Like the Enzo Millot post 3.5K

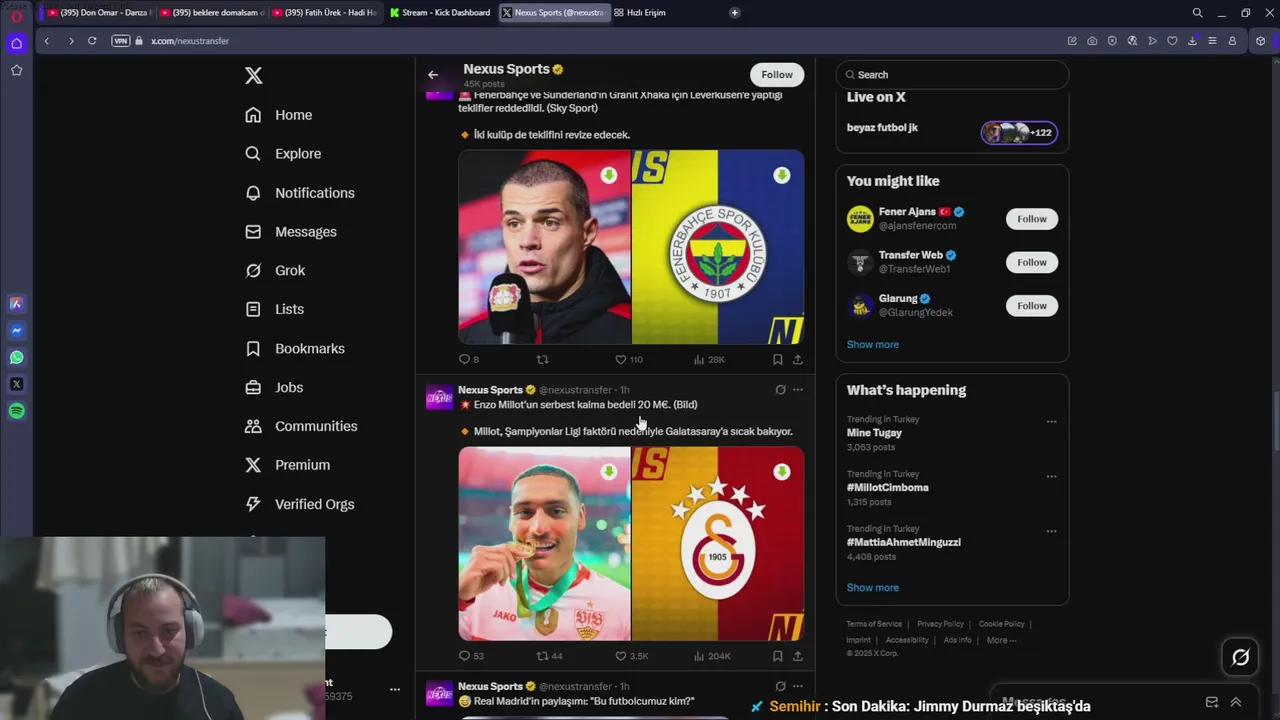coord(632,657)
